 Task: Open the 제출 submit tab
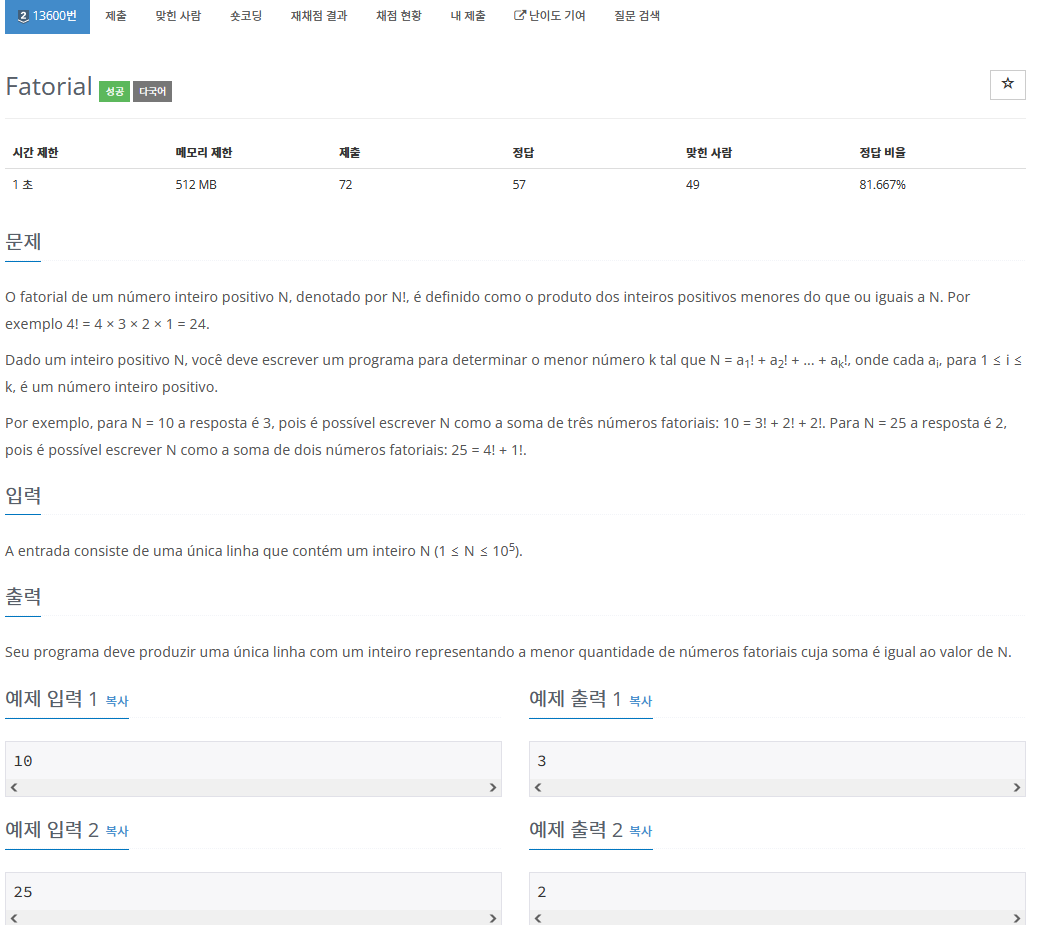pyautogui.click(x=116, y=16)
